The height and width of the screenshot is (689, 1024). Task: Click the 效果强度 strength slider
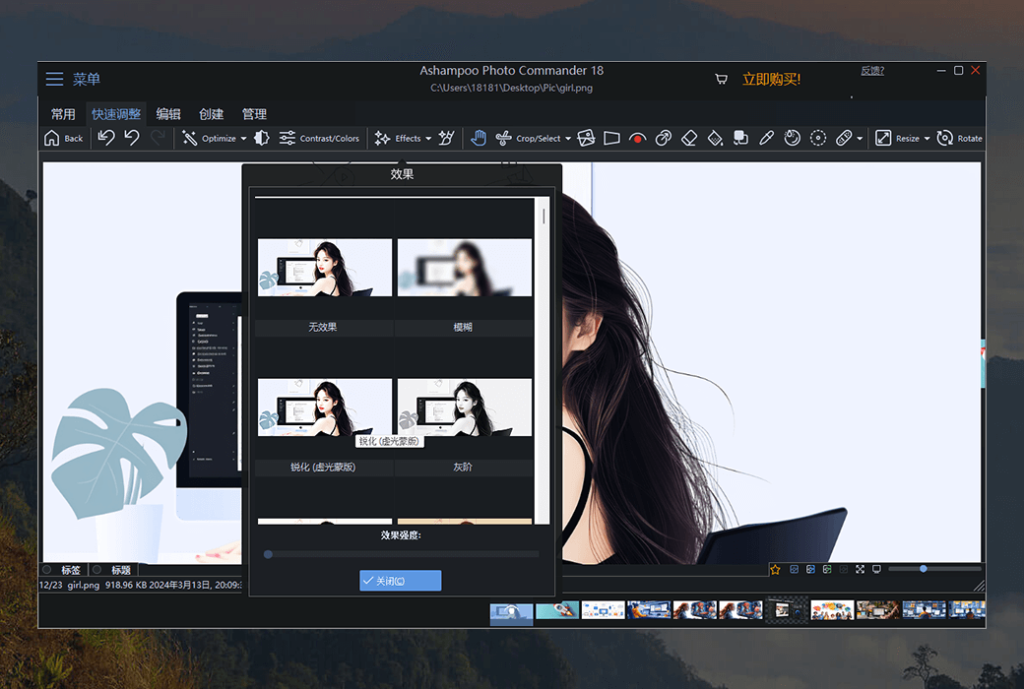(401, 554)
